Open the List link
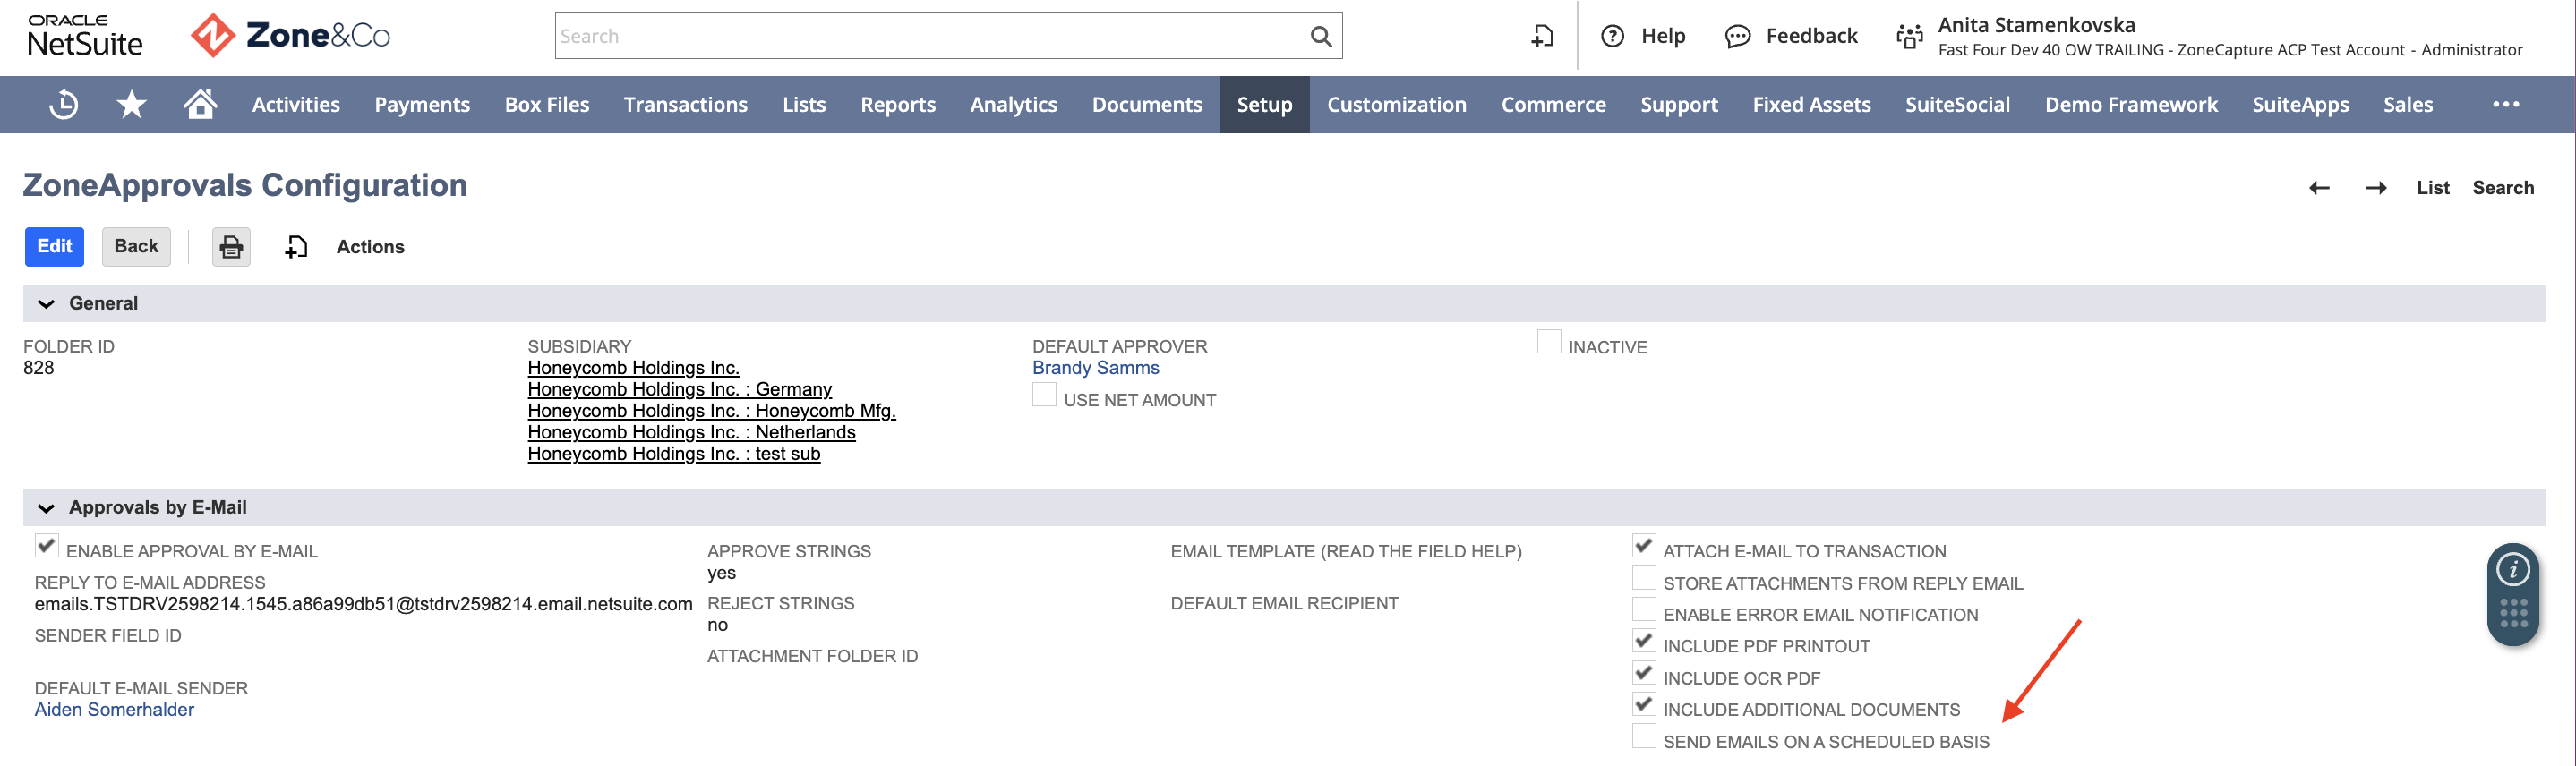 pos(2432,188)
